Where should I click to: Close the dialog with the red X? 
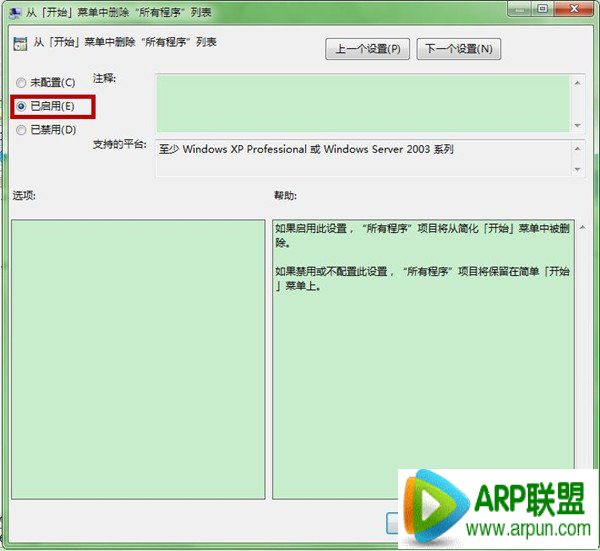tap(575, 9)
